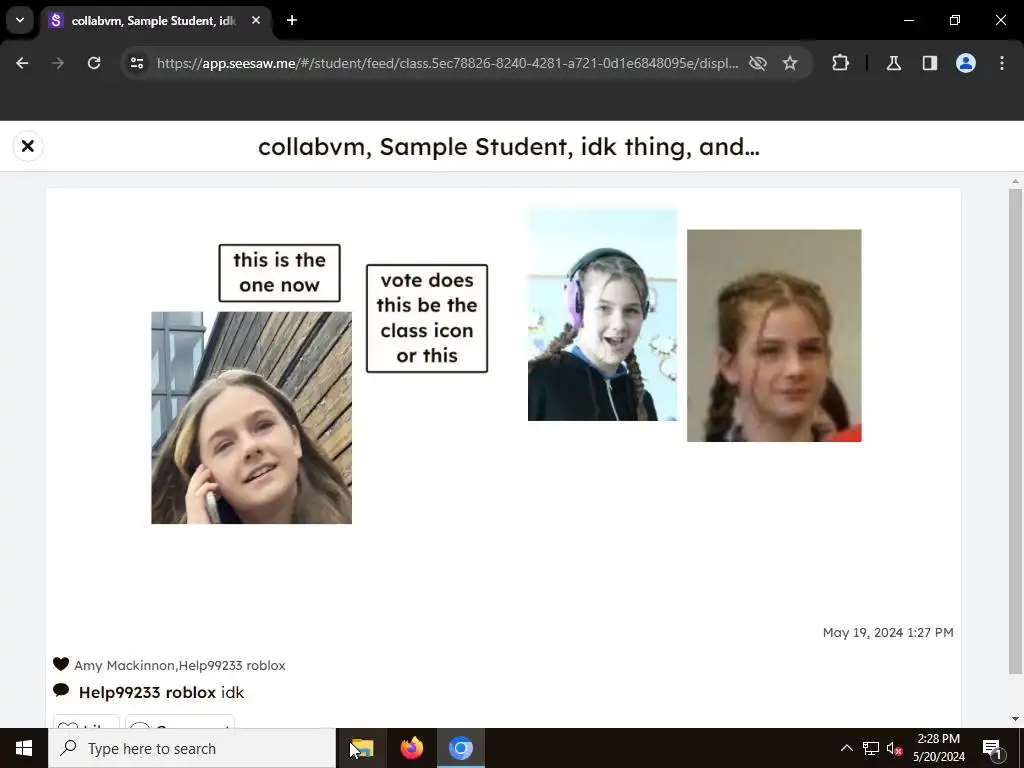The image size is (1024, 768).
Task: Click the girl with braids photo
Action: 774,336
